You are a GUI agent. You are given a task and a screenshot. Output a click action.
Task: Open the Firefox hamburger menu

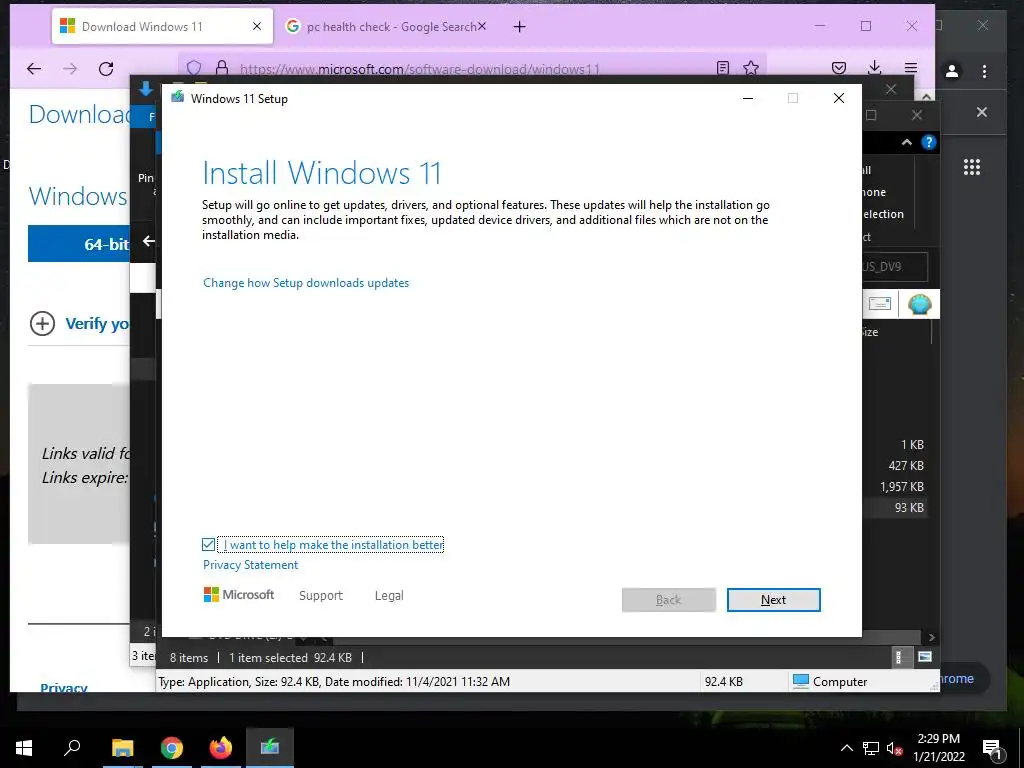(x=911, y=68)
